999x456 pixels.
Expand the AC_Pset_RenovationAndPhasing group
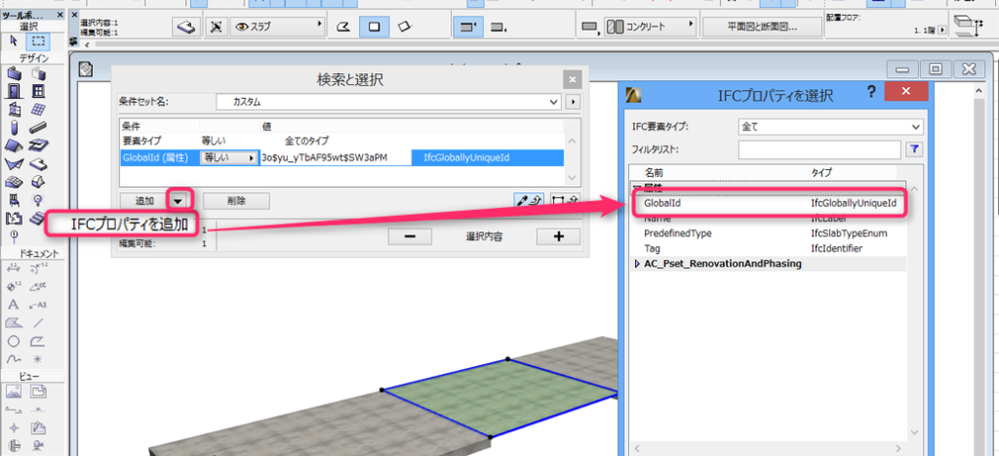pos(639,264)
